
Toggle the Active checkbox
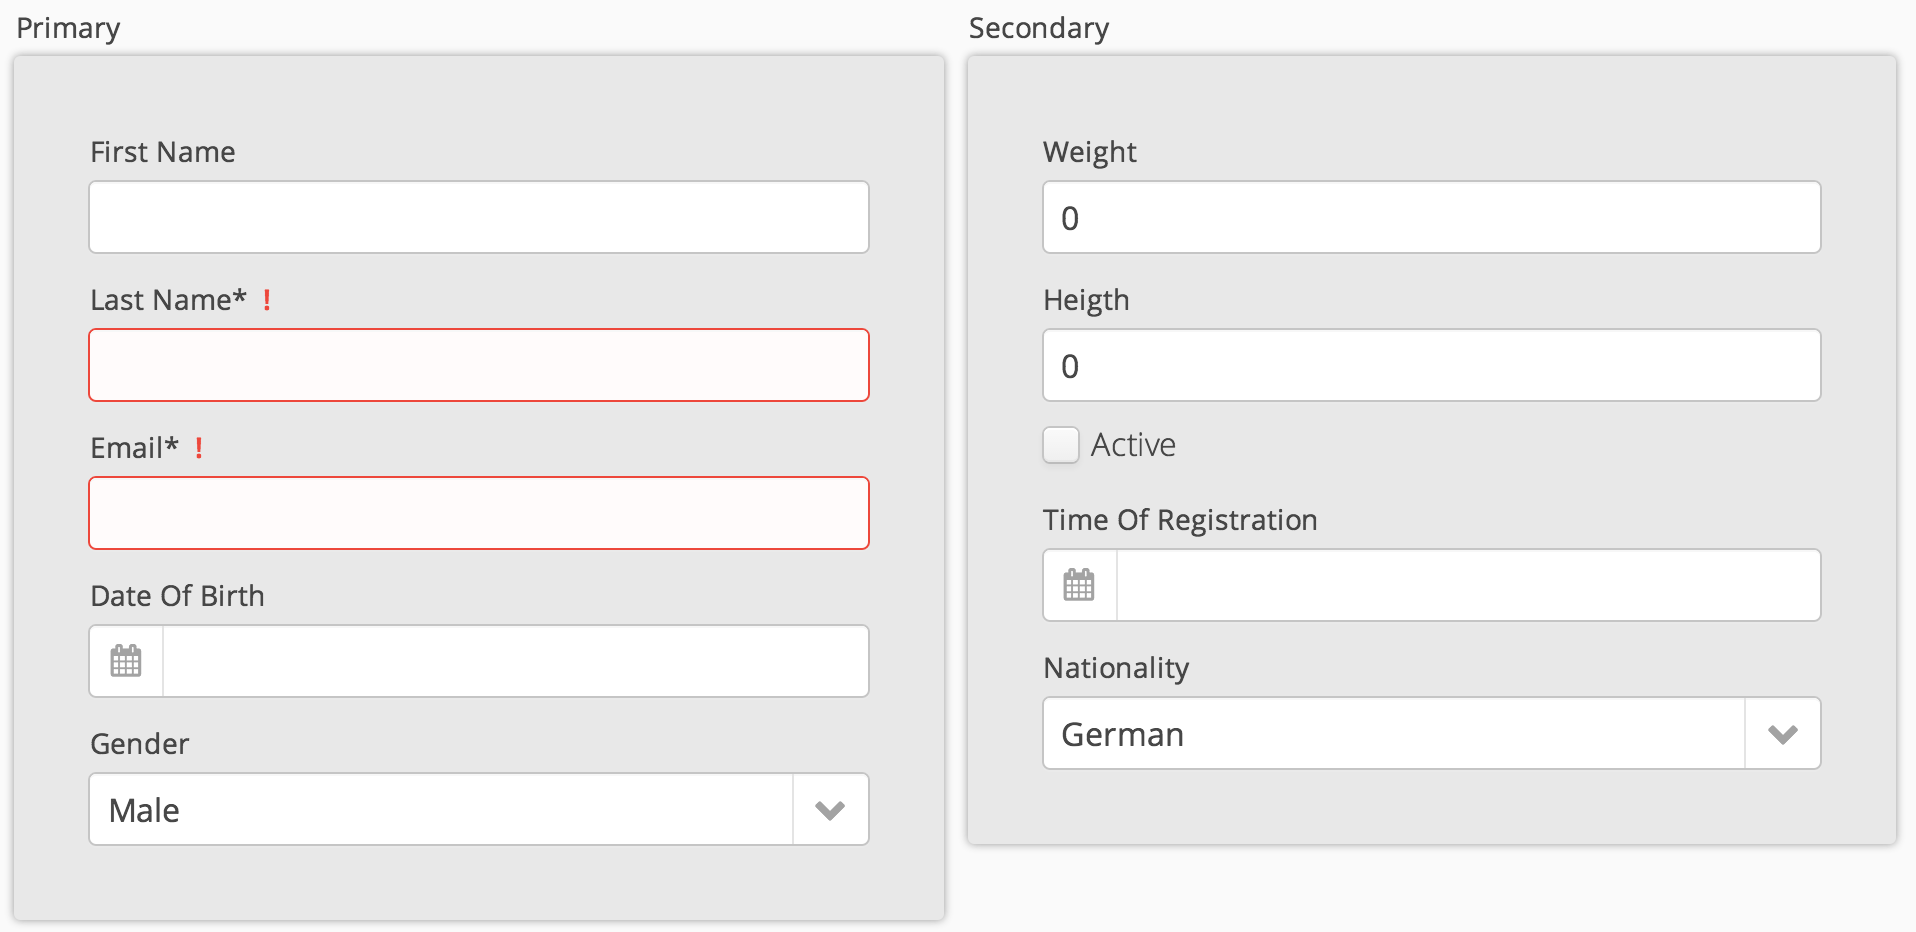point(1061,445)
